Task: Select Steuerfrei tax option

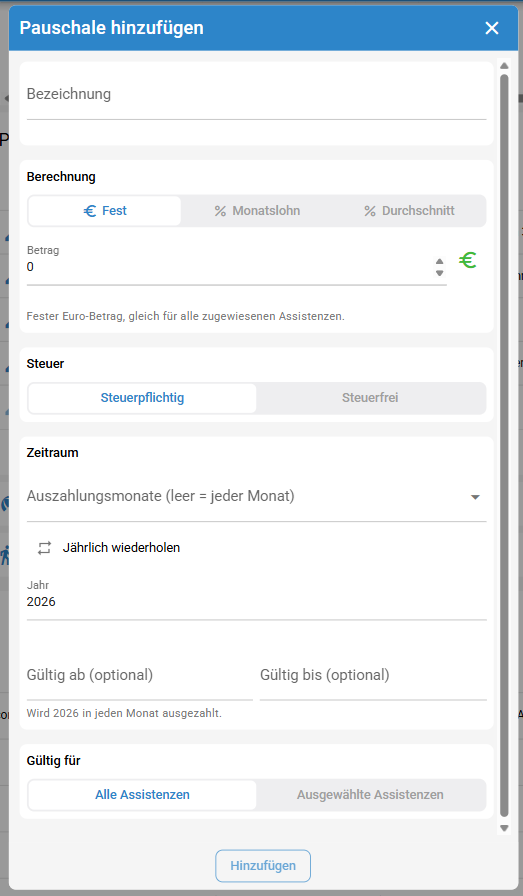Action: click(370, 398)
